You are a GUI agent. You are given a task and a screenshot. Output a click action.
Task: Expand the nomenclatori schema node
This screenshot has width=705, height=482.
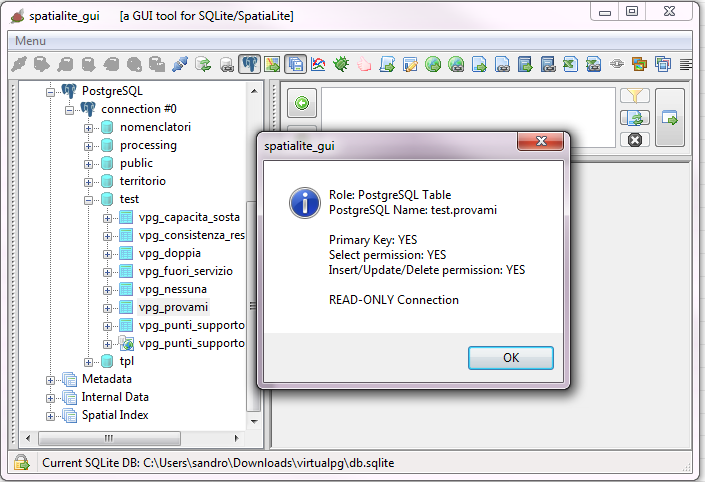click(88, 128)
